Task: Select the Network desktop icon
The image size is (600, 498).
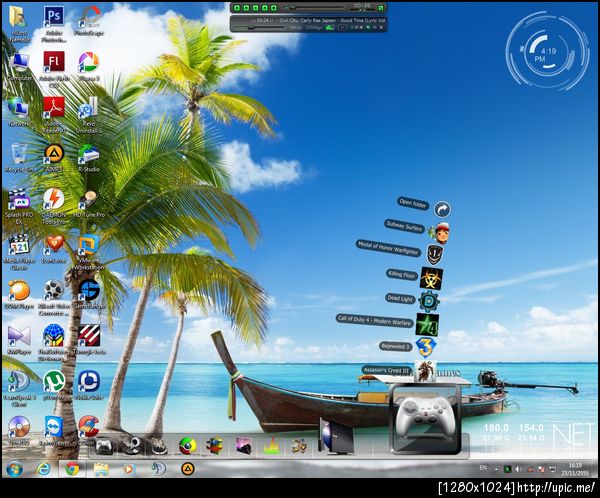Action: pyautogui.click(x=19, y=112)
